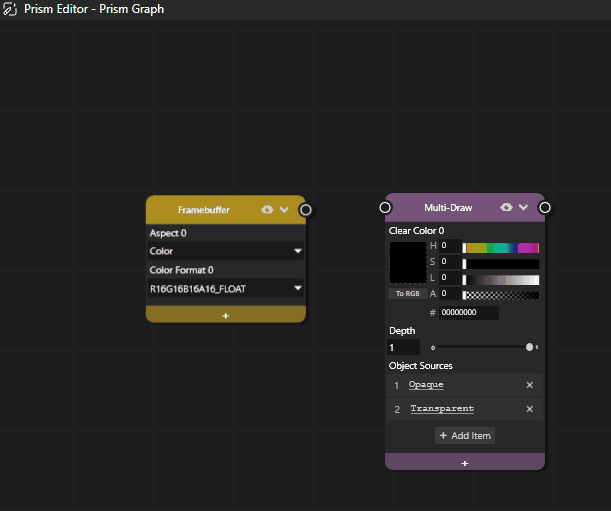611x511 pixels.
Task: Collapse the Framebuffer node with chevron
Action: (x=284, y=210)
